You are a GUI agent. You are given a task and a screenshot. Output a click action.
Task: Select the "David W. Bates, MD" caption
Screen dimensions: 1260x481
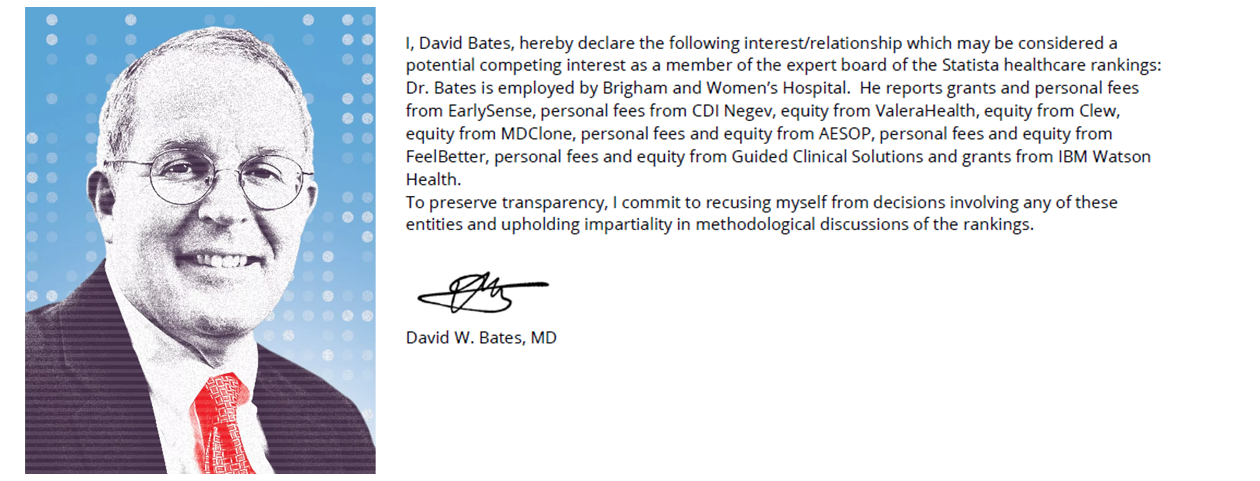click(x=481, y=338)
